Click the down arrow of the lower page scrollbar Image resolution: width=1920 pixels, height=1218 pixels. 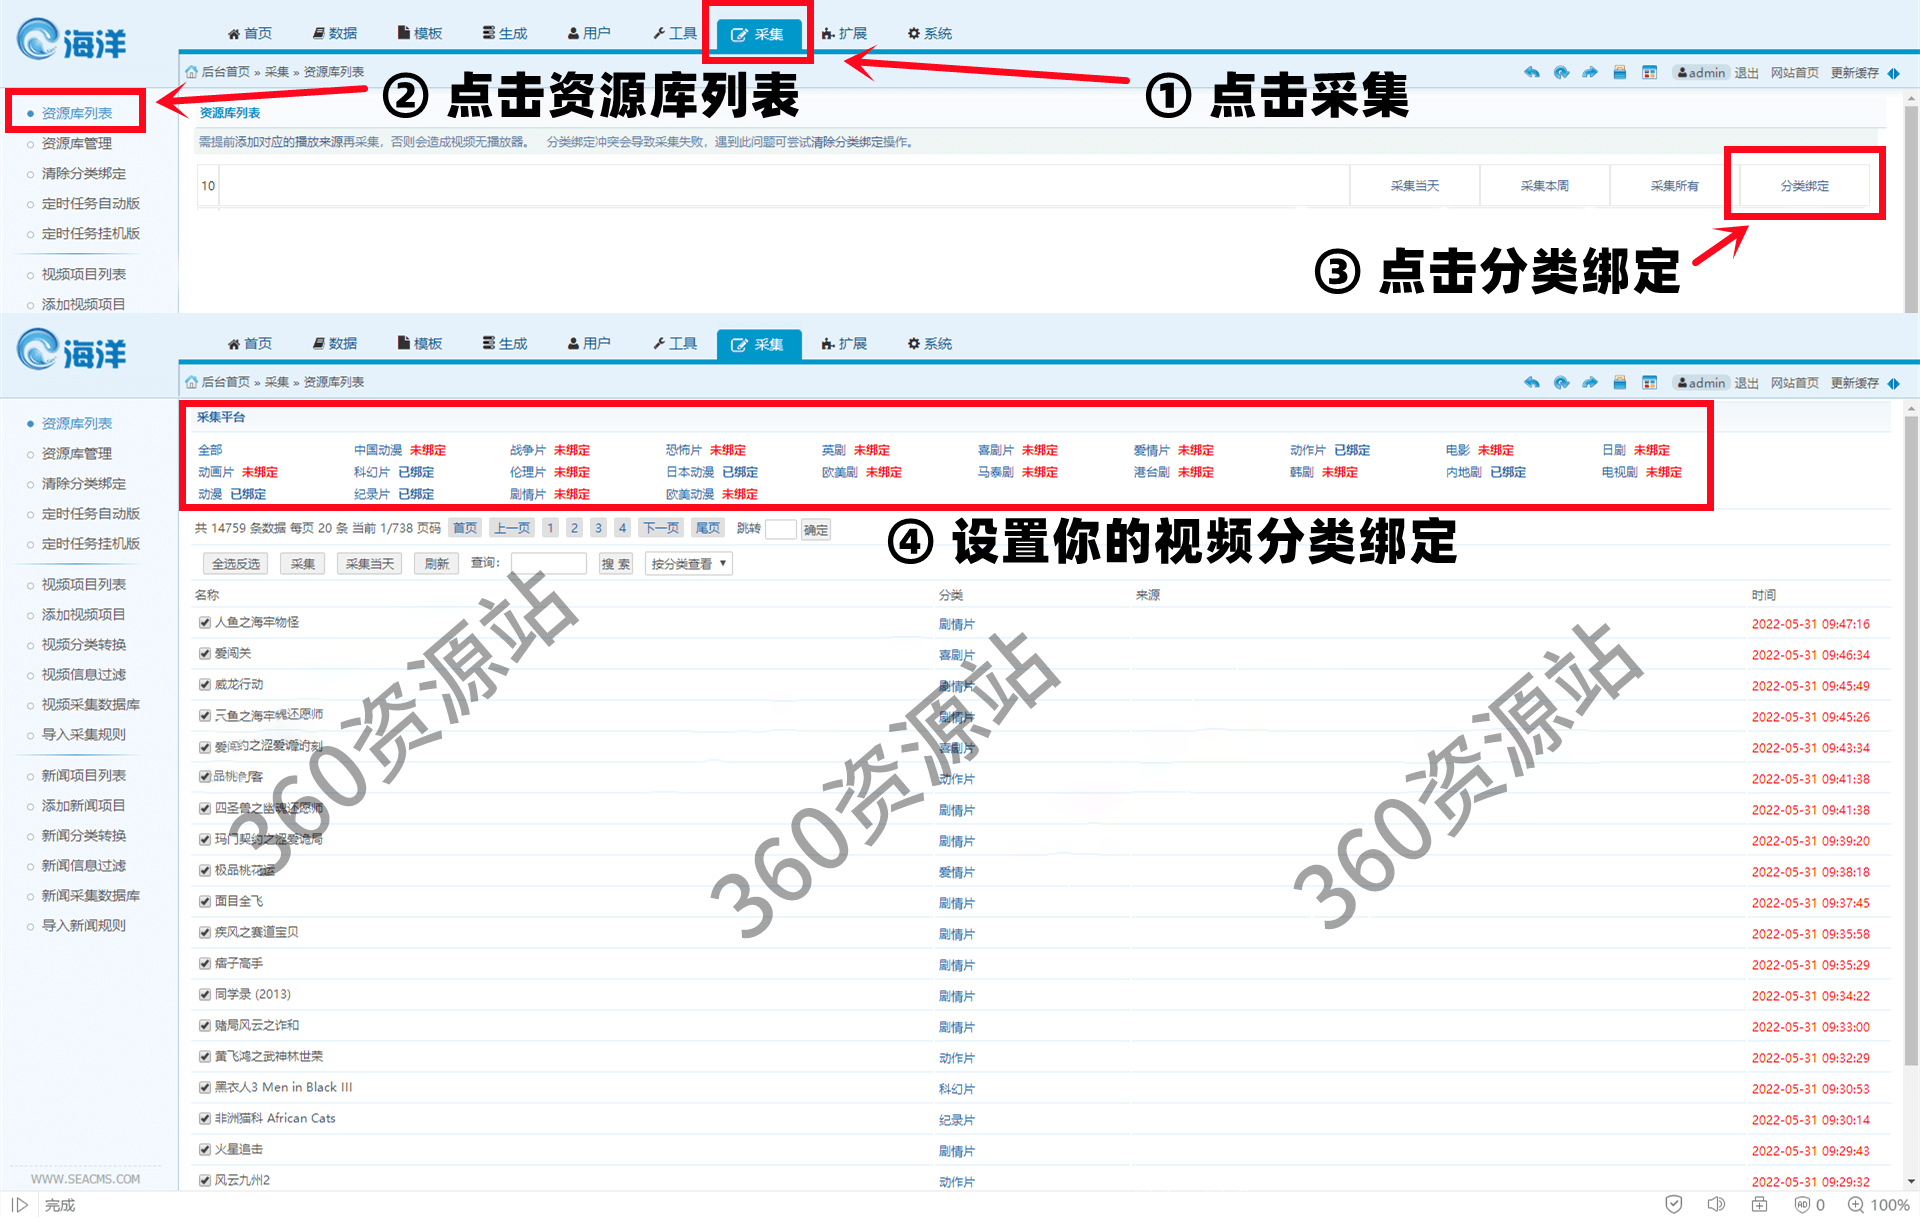(1911, 1181)
